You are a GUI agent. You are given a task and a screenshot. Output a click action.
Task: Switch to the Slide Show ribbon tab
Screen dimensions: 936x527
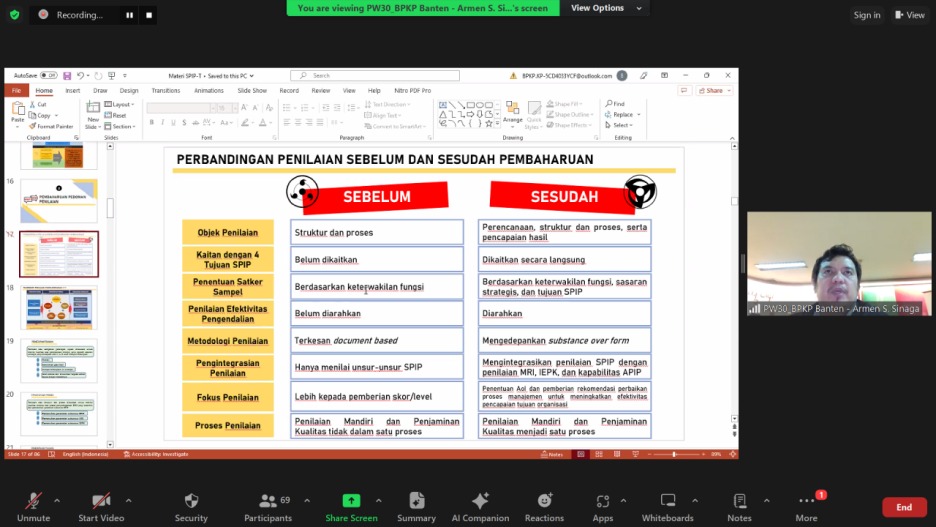coord(252,90)
